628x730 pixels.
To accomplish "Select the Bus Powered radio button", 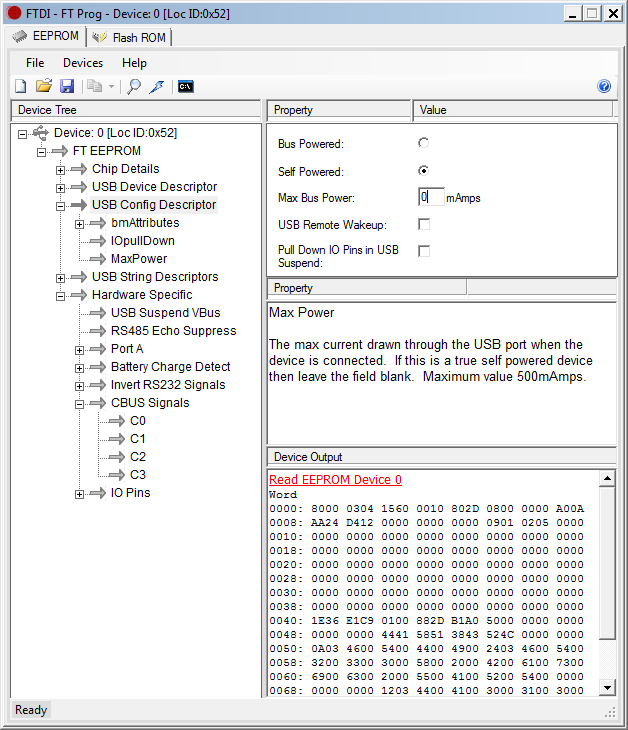I will (423, 143).
